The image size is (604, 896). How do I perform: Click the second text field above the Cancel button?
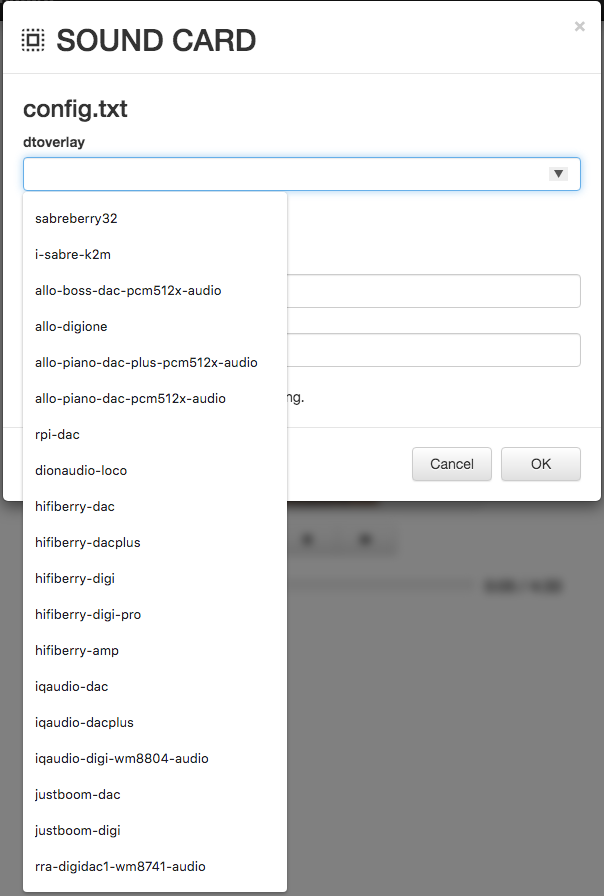(434, 350)
